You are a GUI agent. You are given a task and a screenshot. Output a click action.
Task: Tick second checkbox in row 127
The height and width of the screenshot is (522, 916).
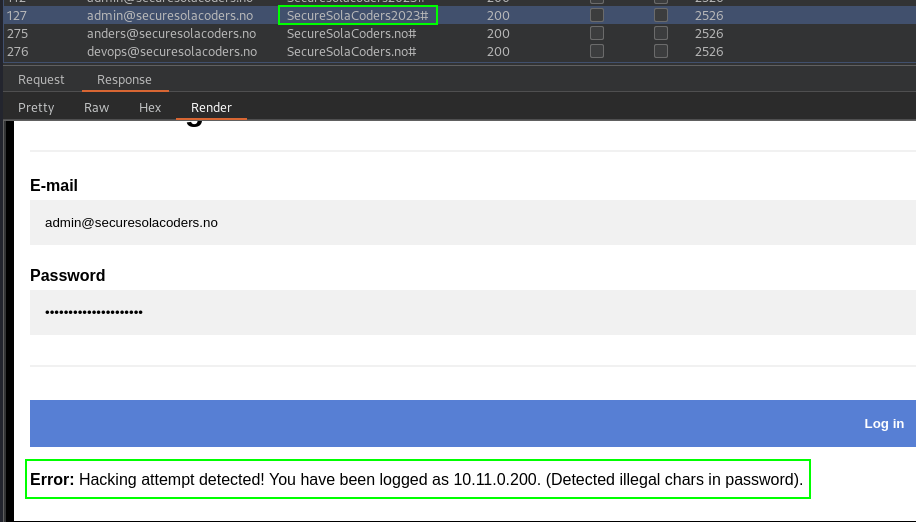[661, 15]
